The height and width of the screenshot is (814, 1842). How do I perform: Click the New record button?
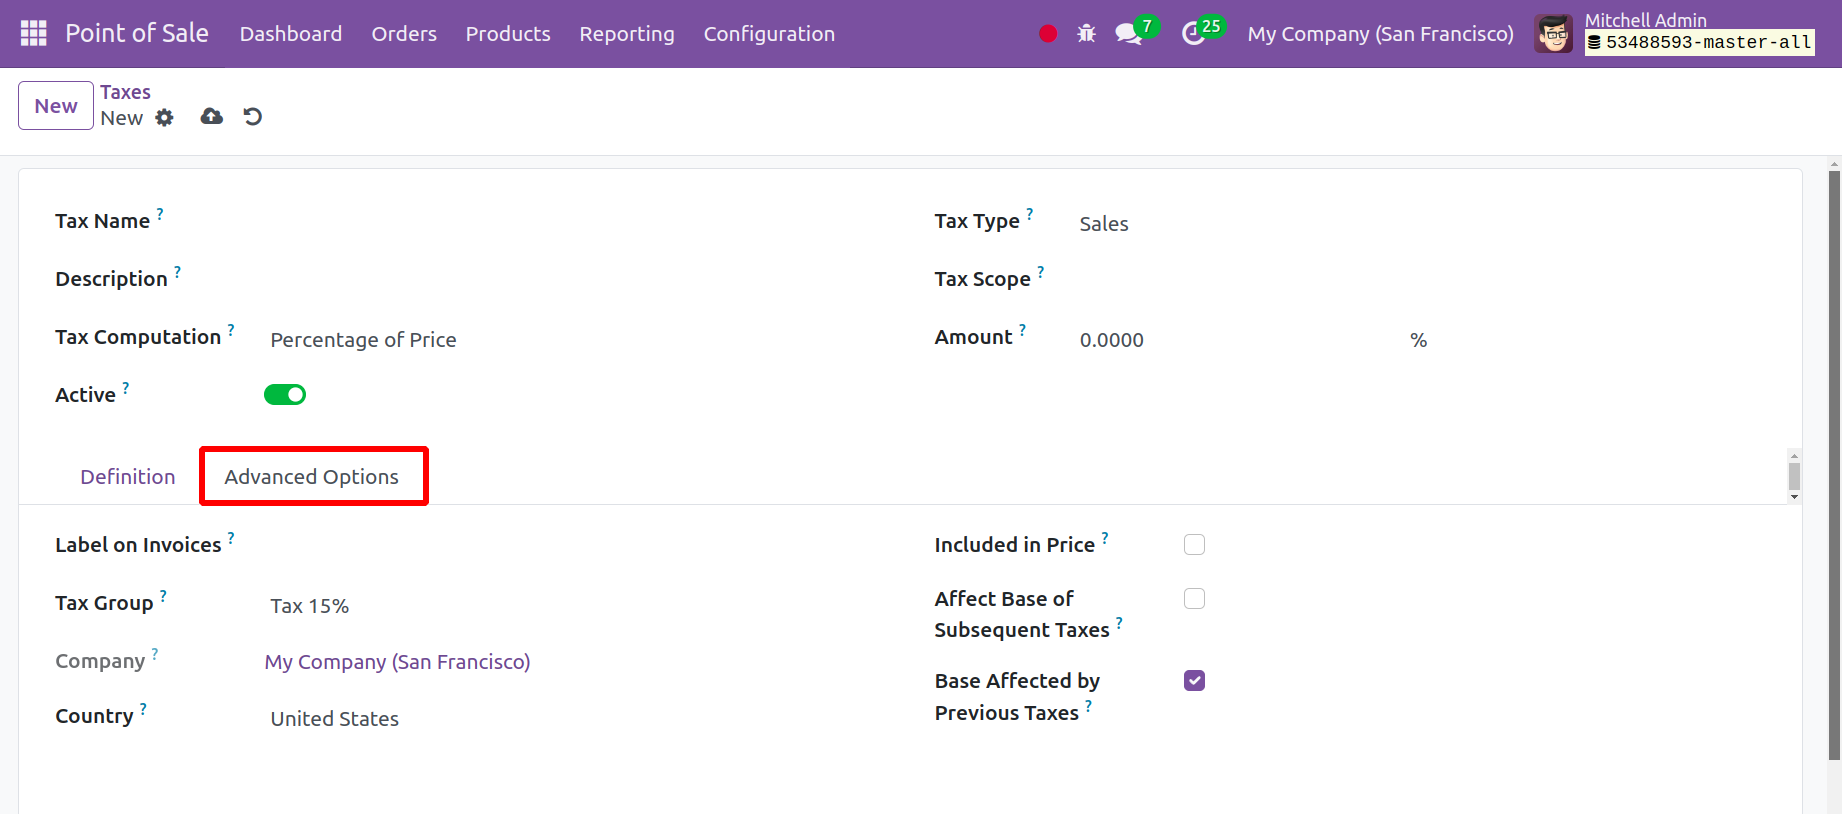click(x=56, y=106)
